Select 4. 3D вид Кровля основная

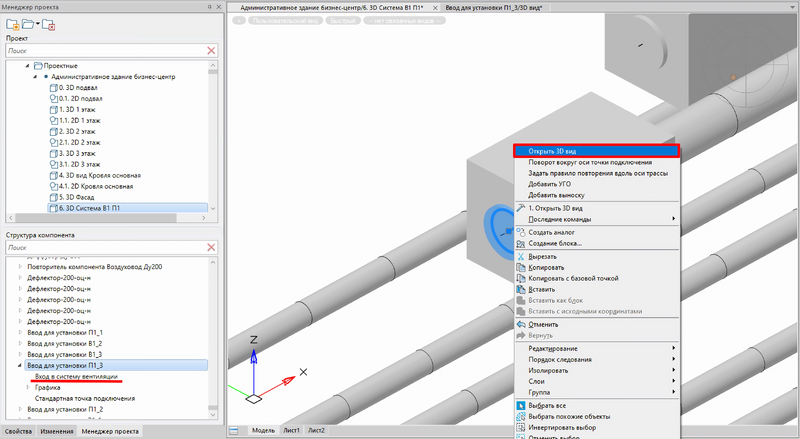point(95,176)
